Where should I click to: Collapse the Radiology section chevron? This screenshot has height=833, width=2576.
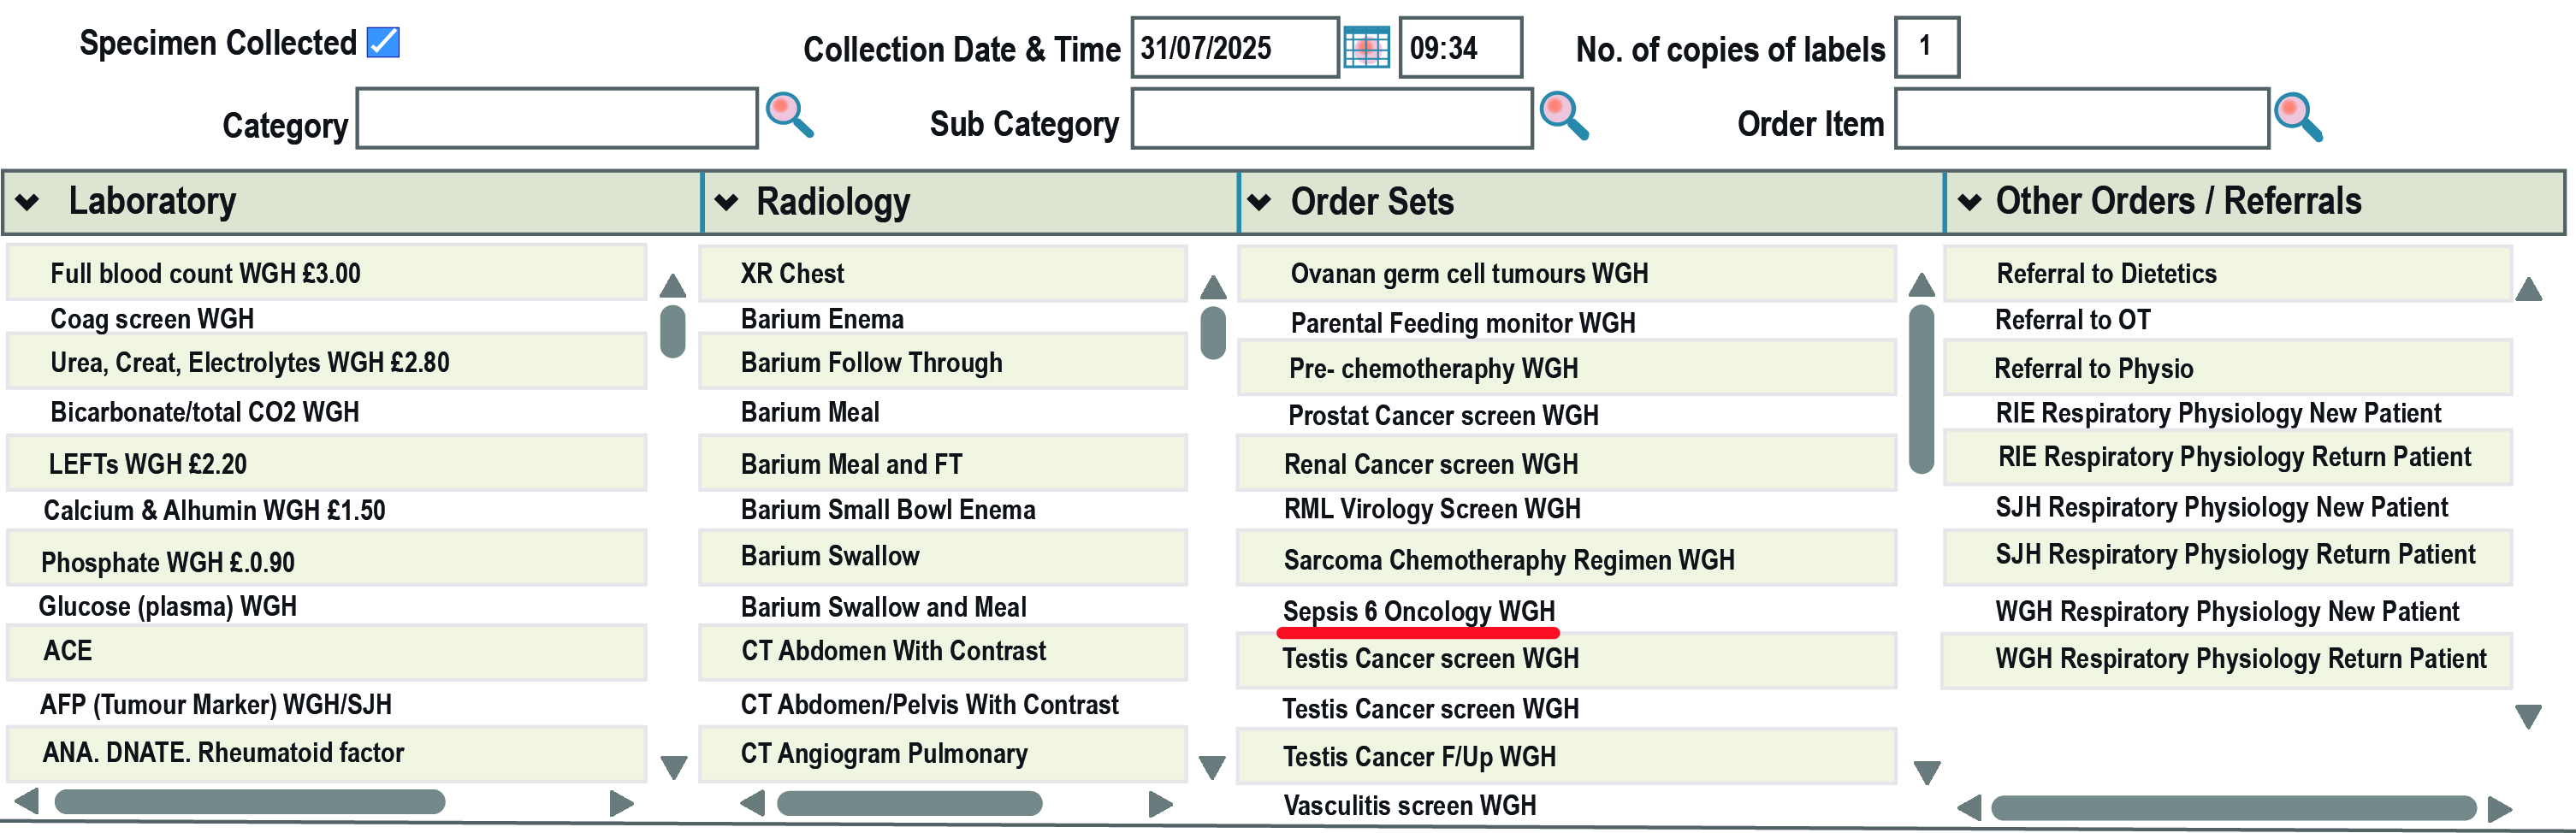click(727, 202)
